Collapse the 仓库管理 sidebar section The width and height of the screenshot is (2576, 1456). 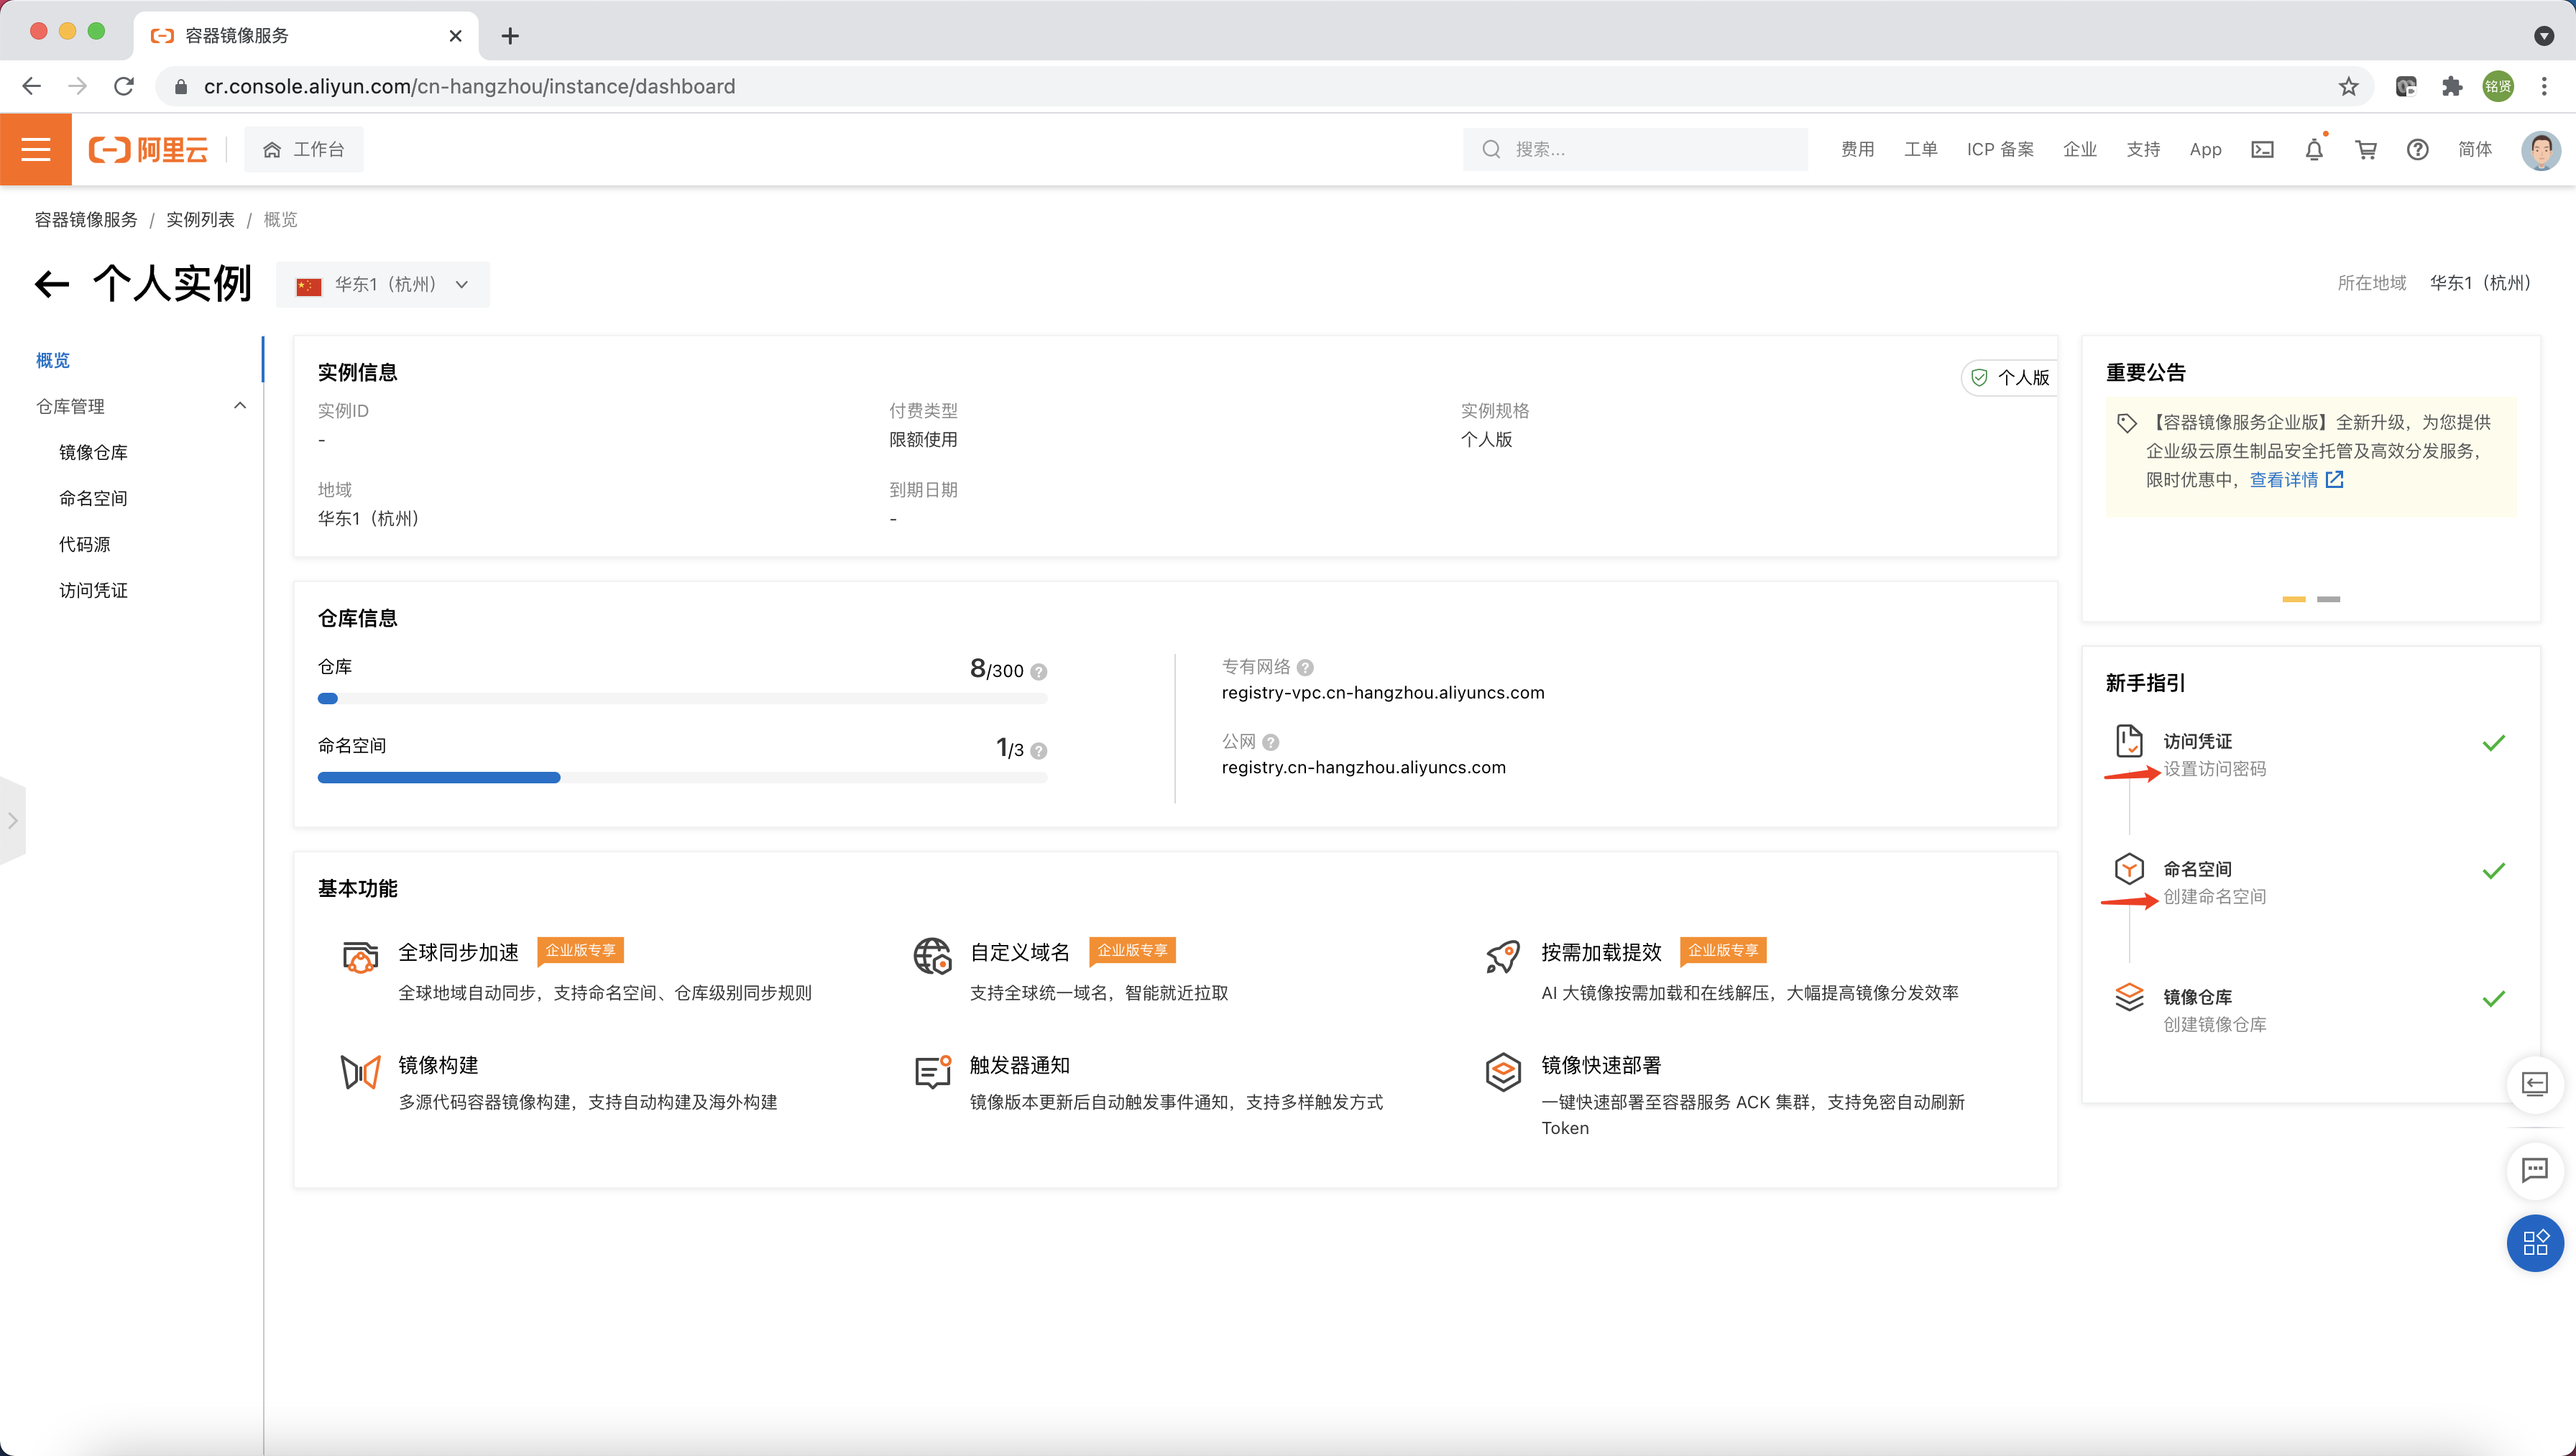240,406
